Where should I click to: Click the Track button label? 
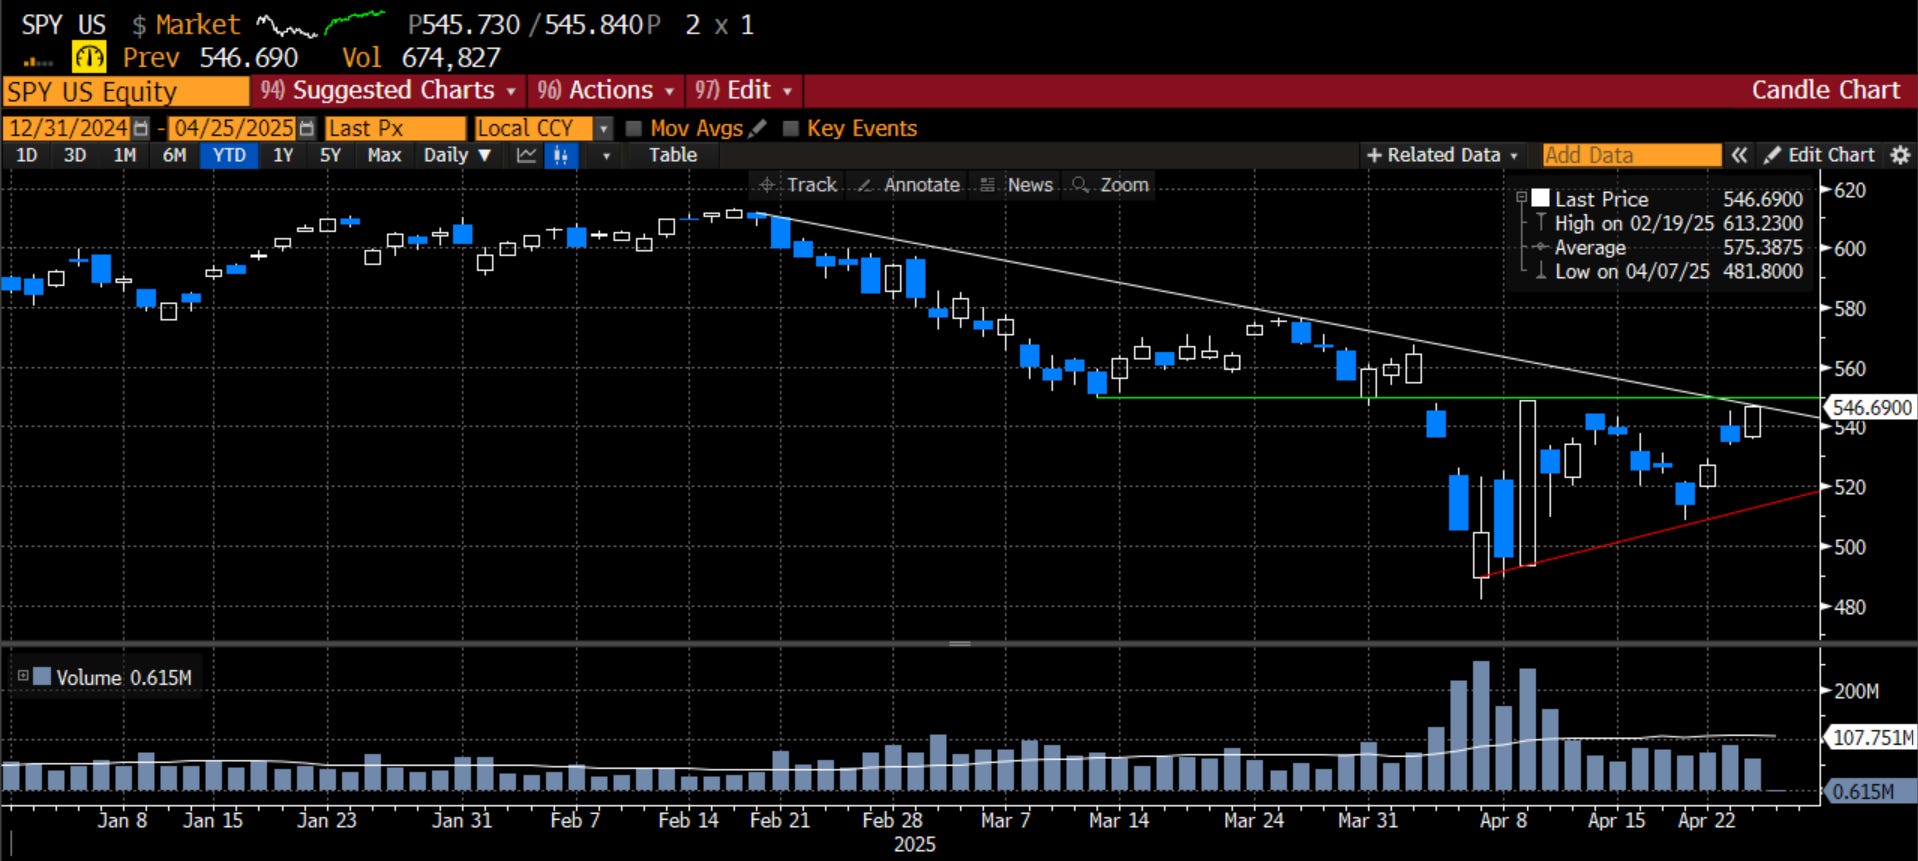tap(811, 185)
